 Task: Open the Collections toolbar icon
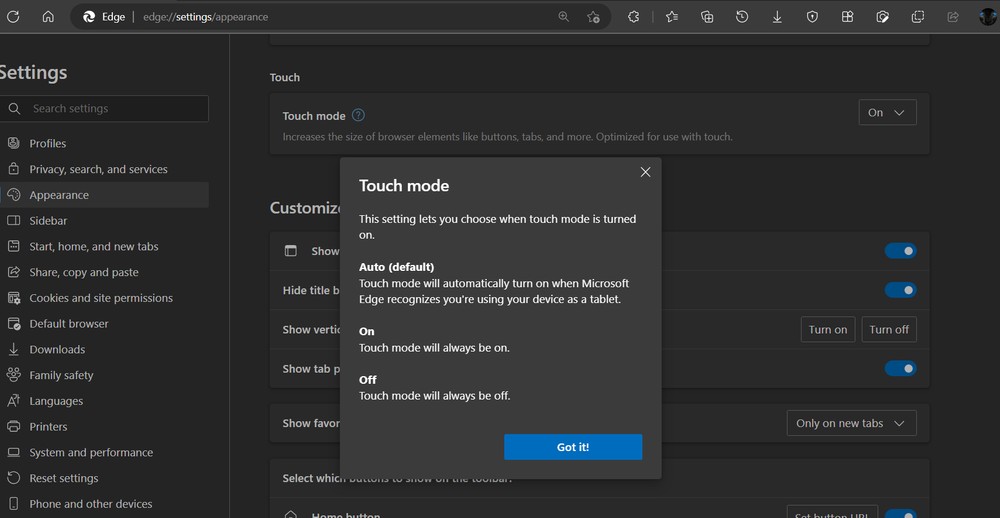click(707, 17)
